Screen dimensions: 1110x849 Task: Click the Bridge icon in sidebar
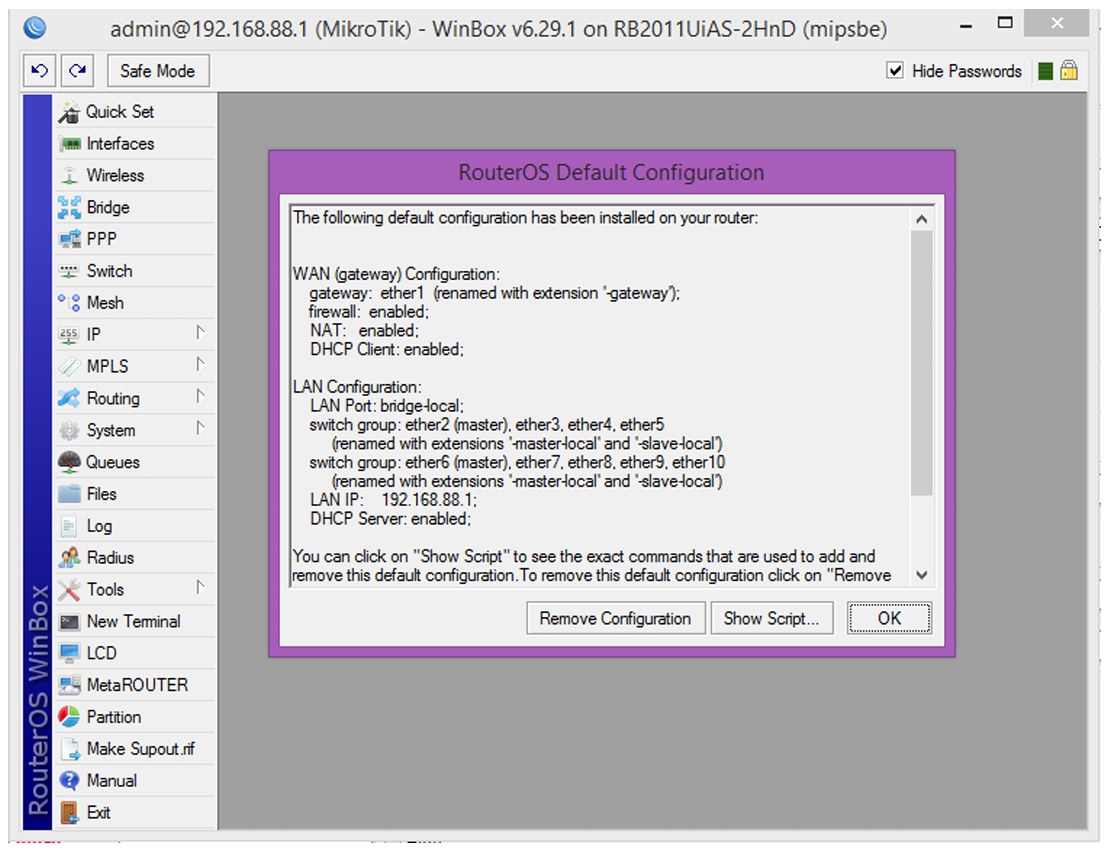69,207
